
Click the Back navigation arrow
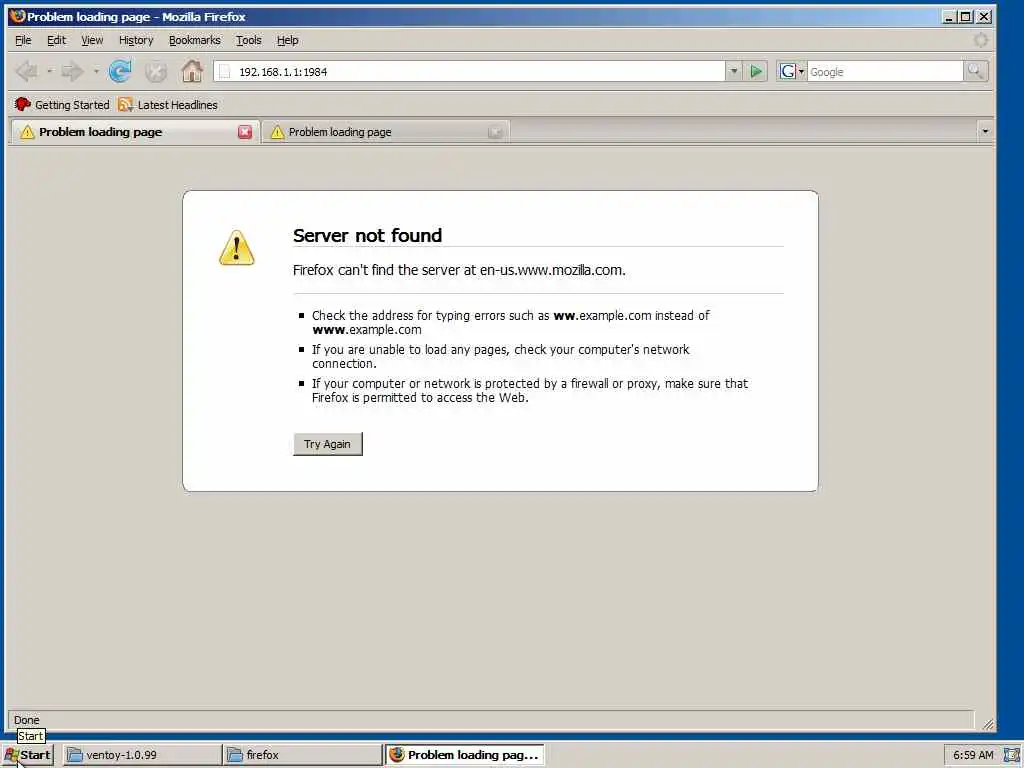point(27,71)
